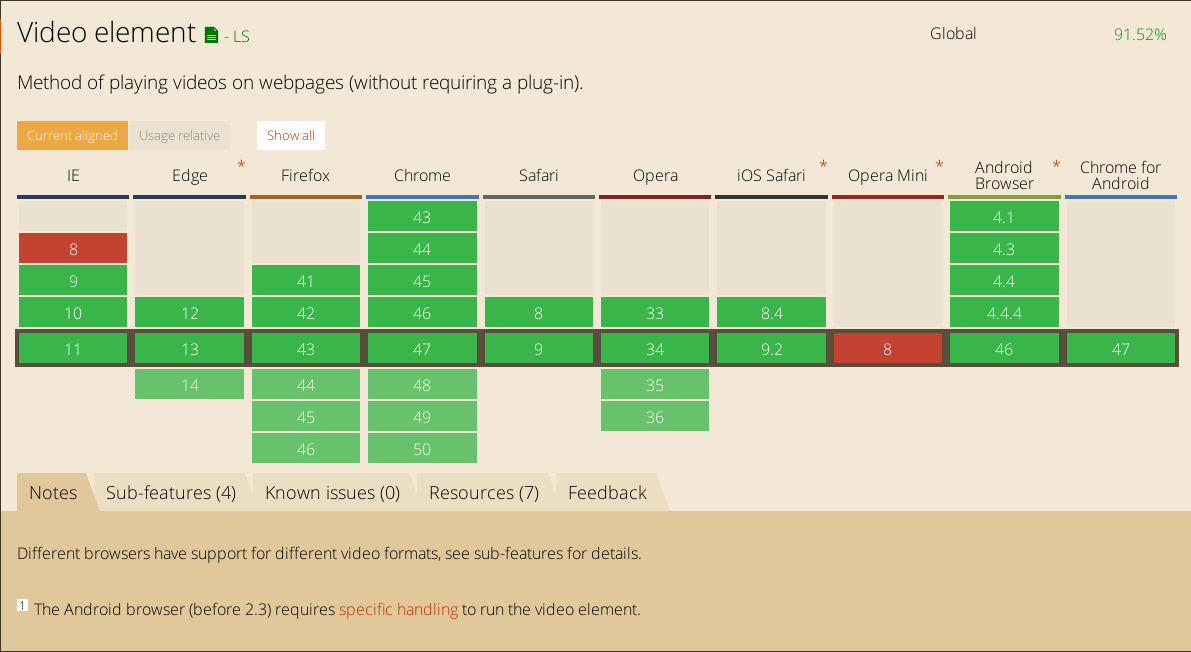The image size is (1191, 652).
Task: Open the Notes tab
Action: [x=53, y=493]
